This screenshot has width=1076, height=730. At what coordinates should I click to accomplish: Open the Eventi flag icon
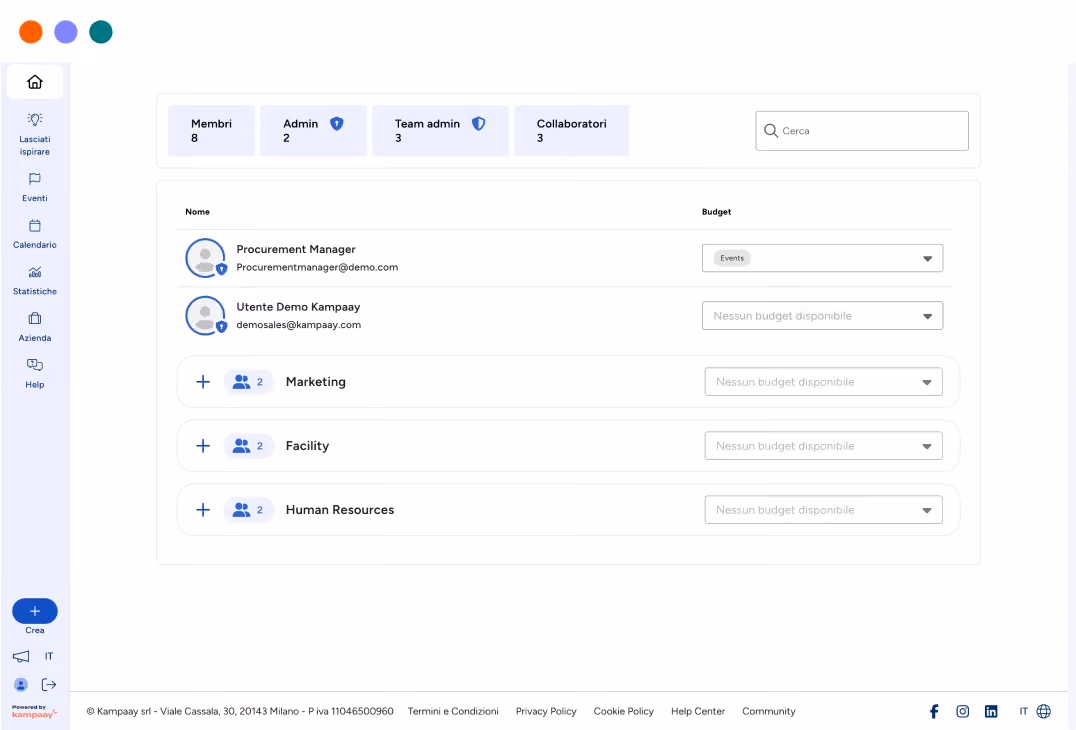35,179
